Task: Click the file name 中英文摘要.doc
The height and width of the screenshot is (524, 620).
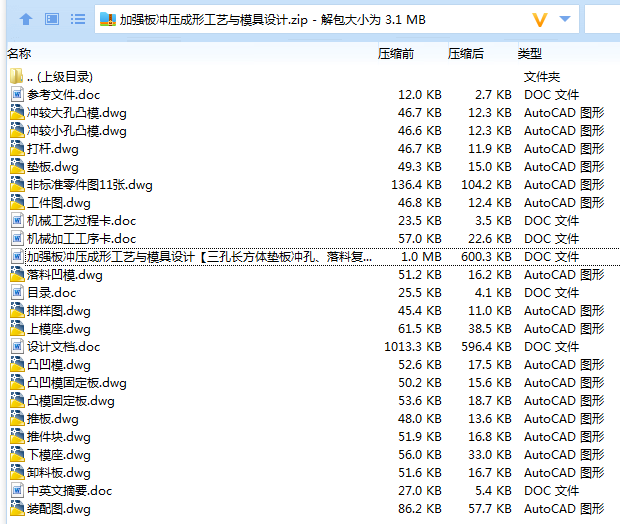Action: [x=70, y=491]
